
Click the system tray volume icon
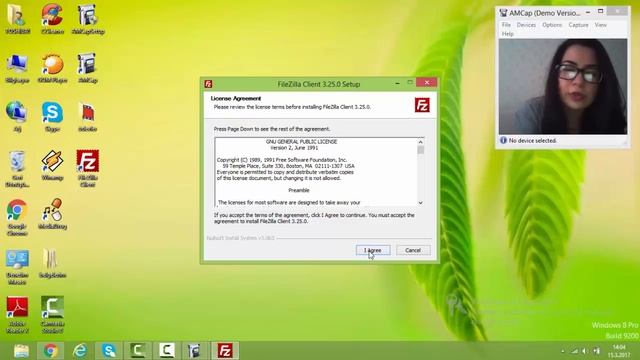(584, 351)
